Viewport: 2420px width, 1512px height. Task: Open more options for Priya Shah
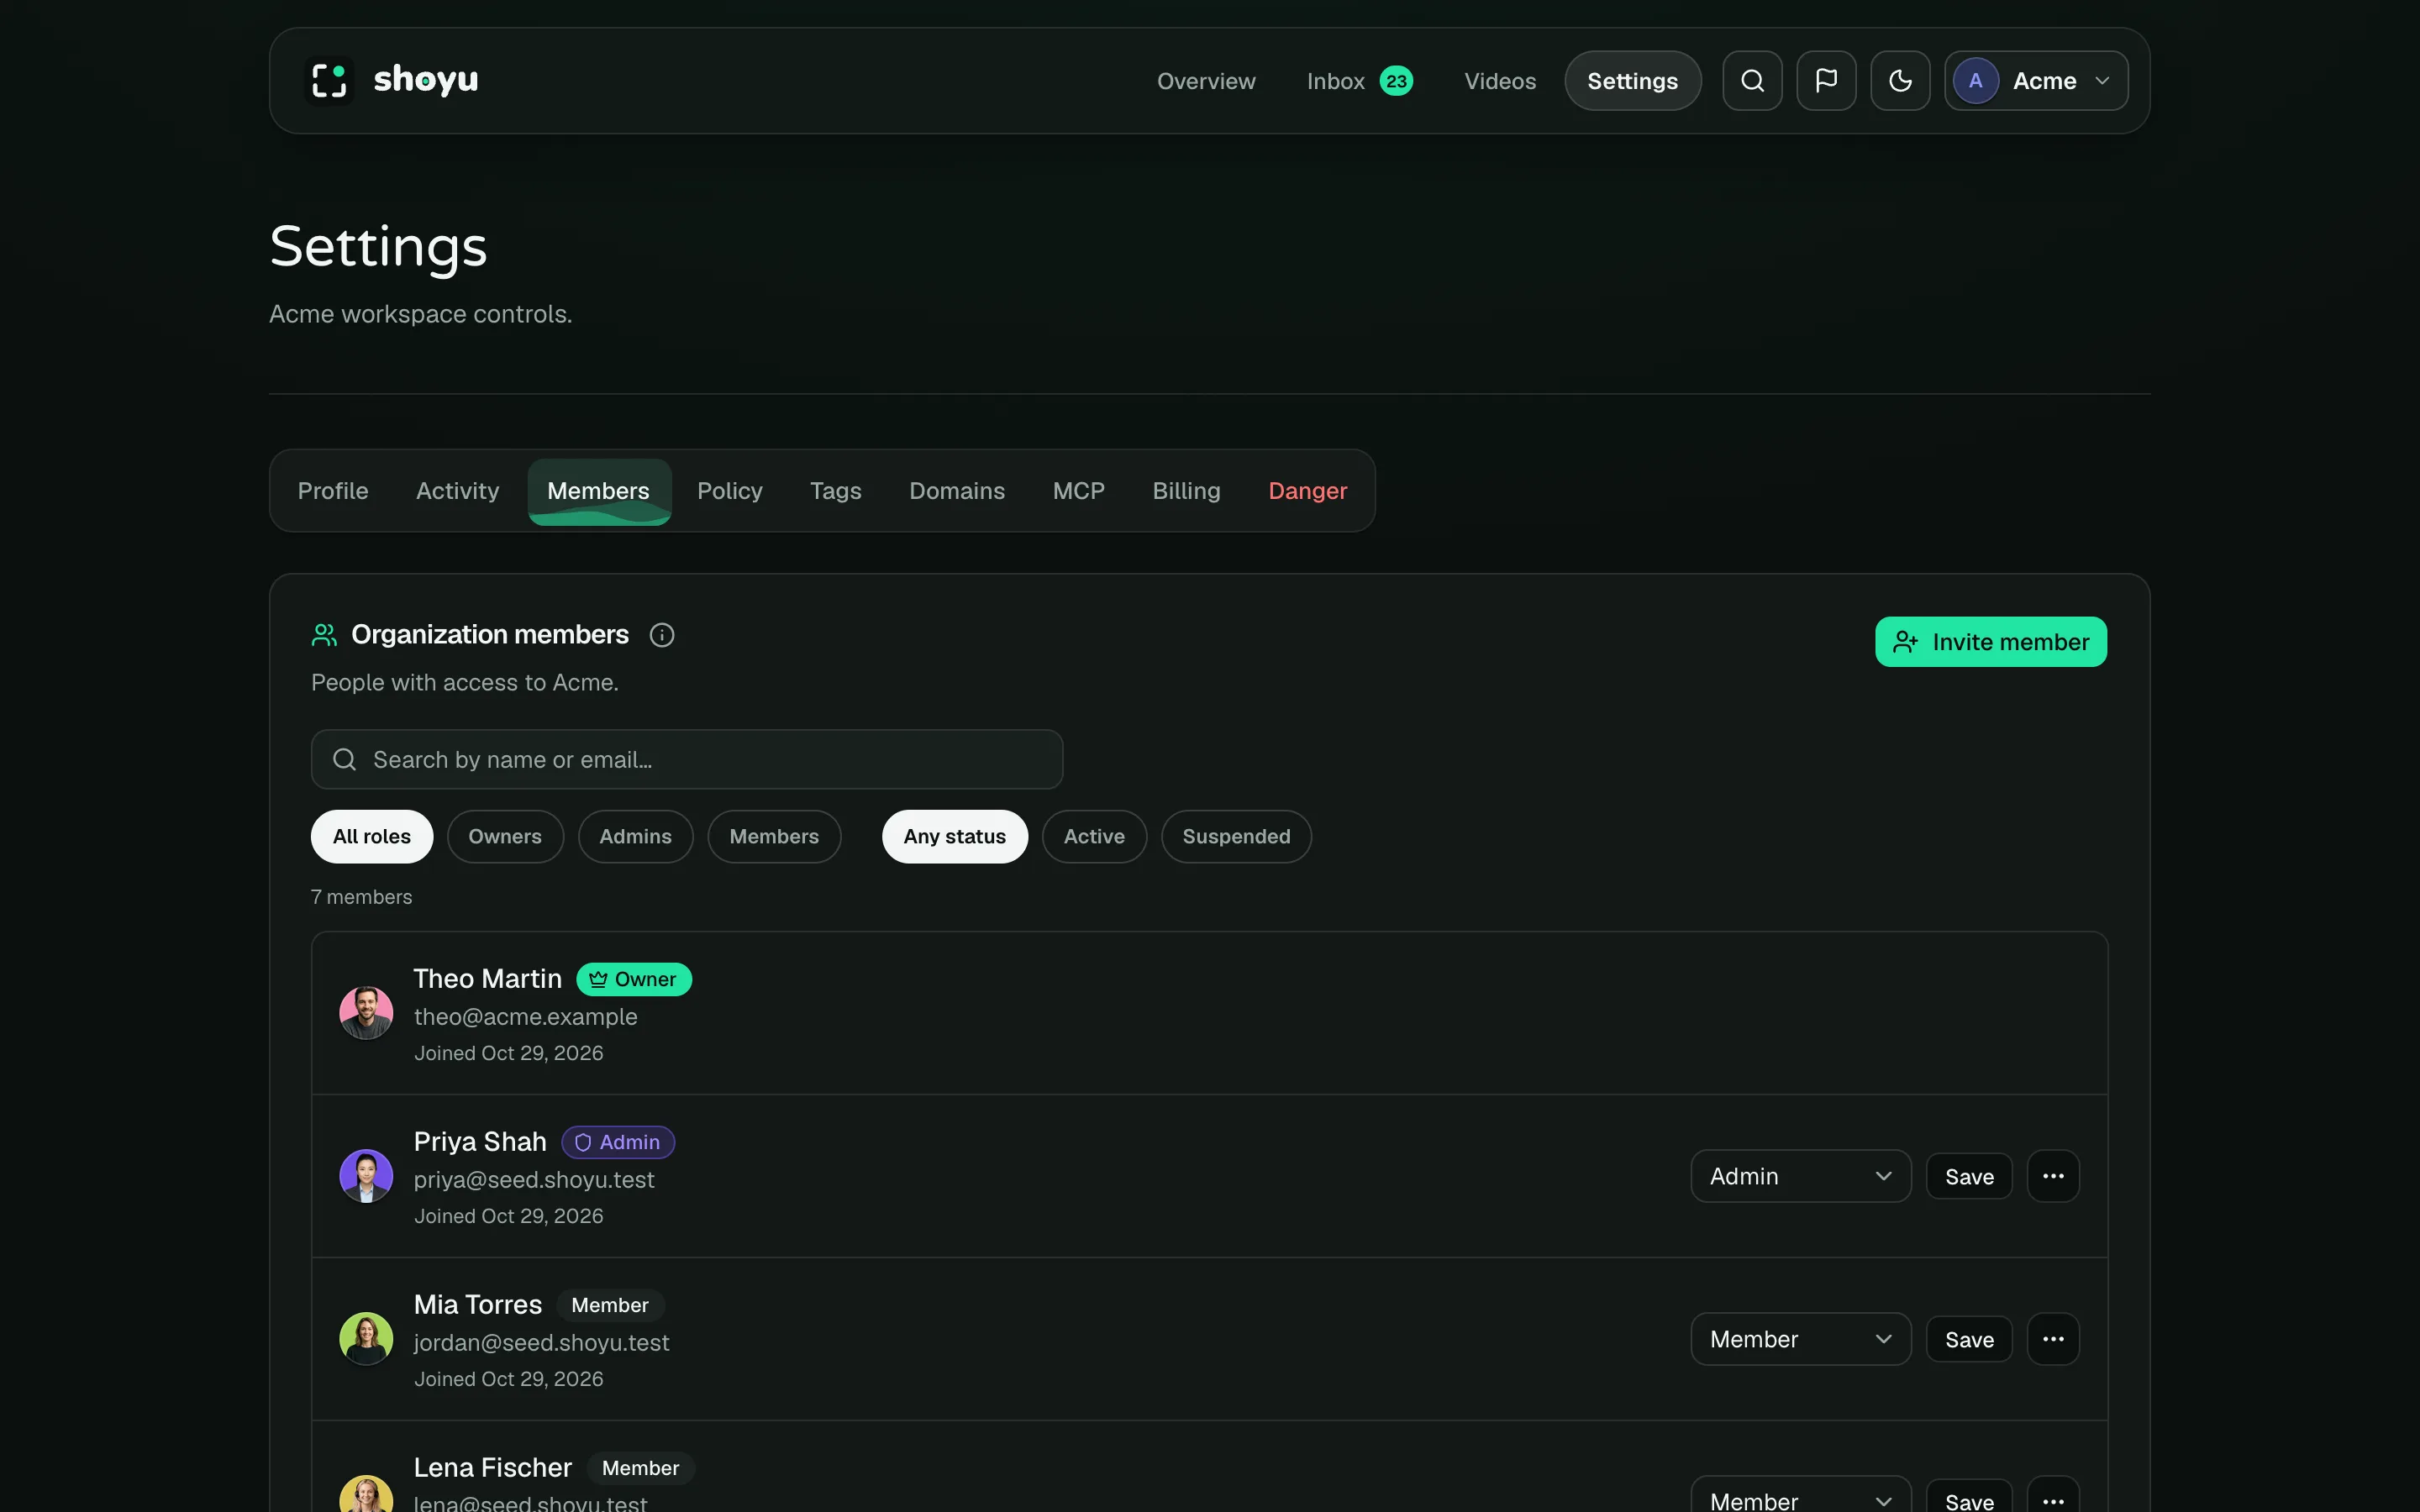coord(2053,1176)
